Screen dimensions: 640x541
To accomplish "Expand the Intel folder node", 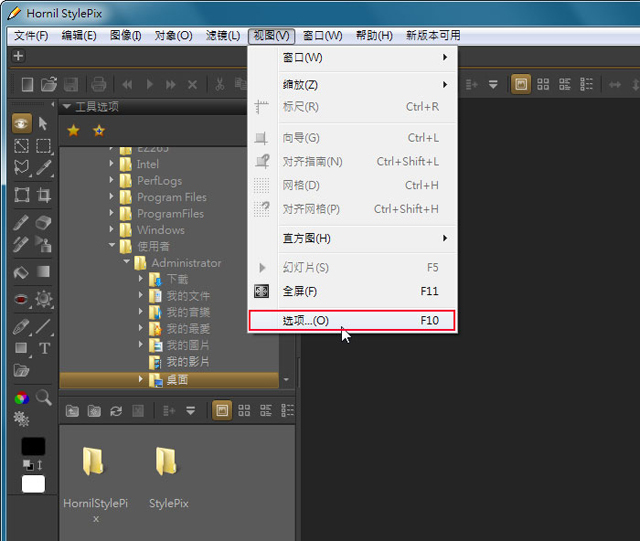I will pos(111,163).
